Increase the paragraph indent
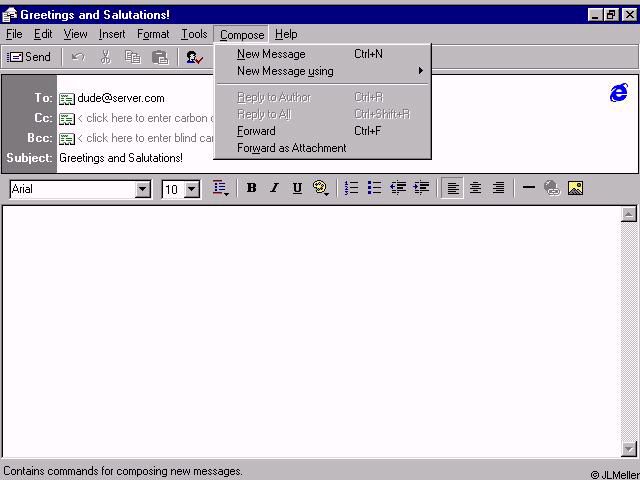This screenshot has height=480, width=640. [421, 188]
